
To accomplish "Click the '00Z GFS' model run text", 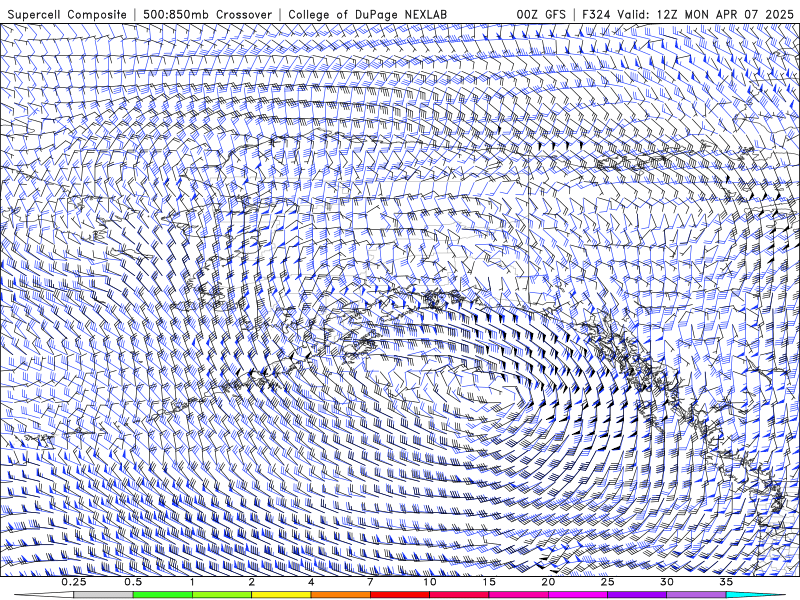I will pyautogui.click(x=541, y=14).
